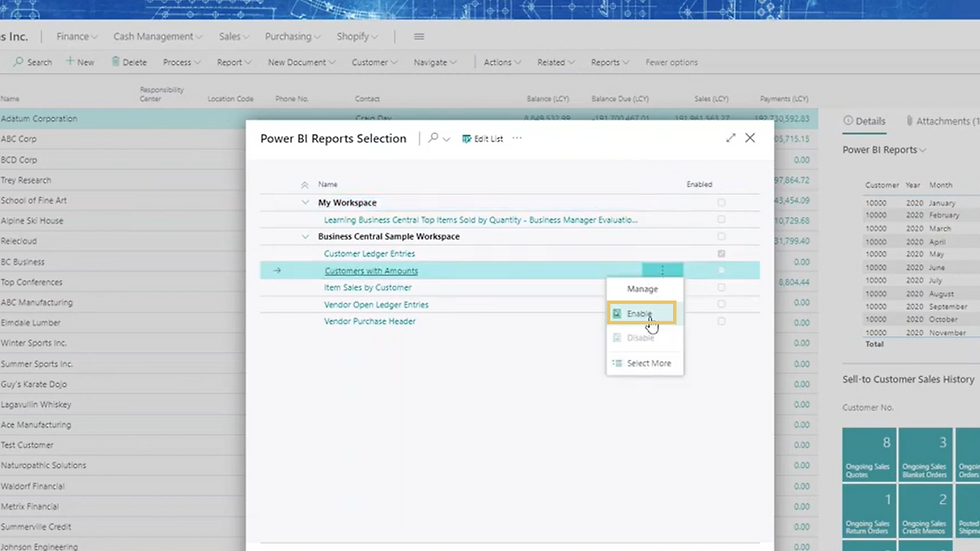Open Learning Business Central Top Items Sold report

[481, 220]
